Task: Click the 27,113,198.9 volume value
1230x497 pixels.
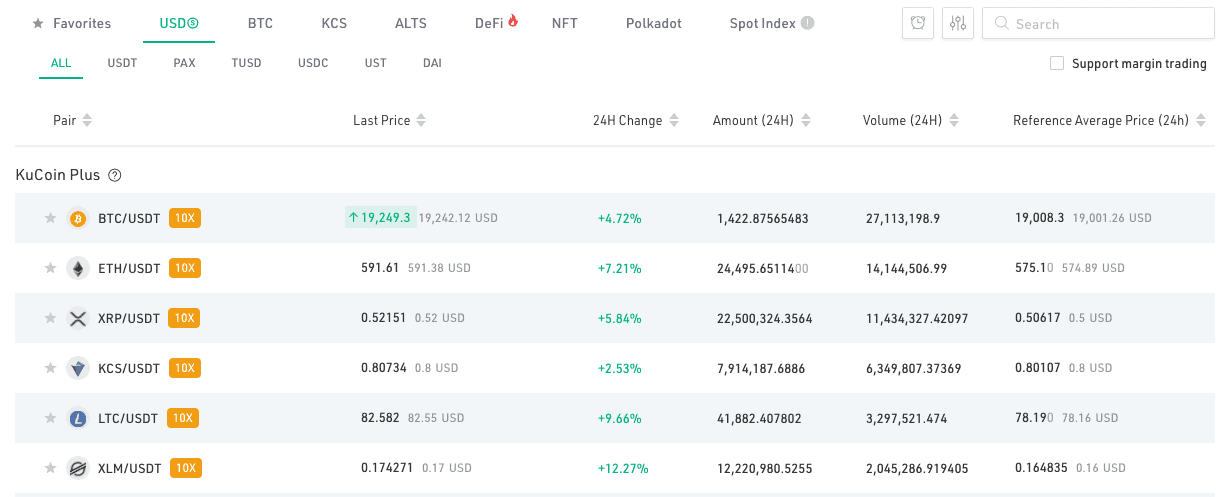Action: click(x=903, y=218)
